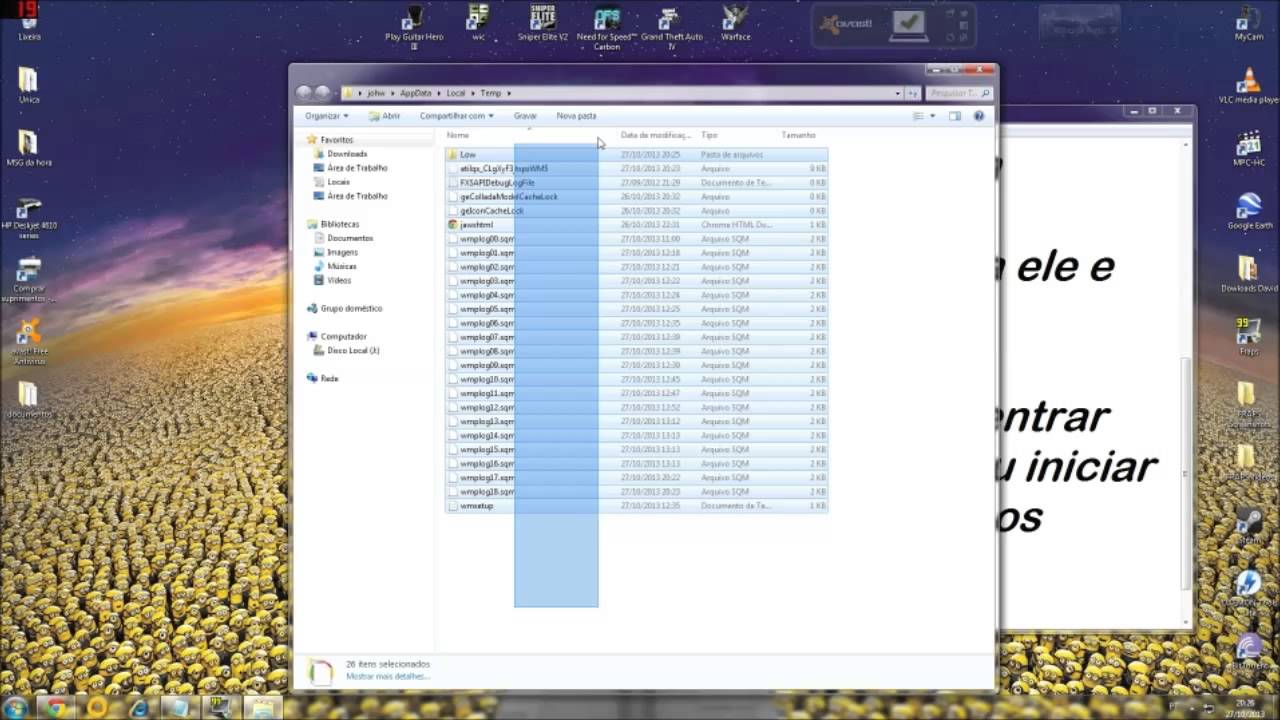The height and width of the screenshot is (720, 1280).
Task: Select Rede in the navigation pane
Action: click(329, 378)
